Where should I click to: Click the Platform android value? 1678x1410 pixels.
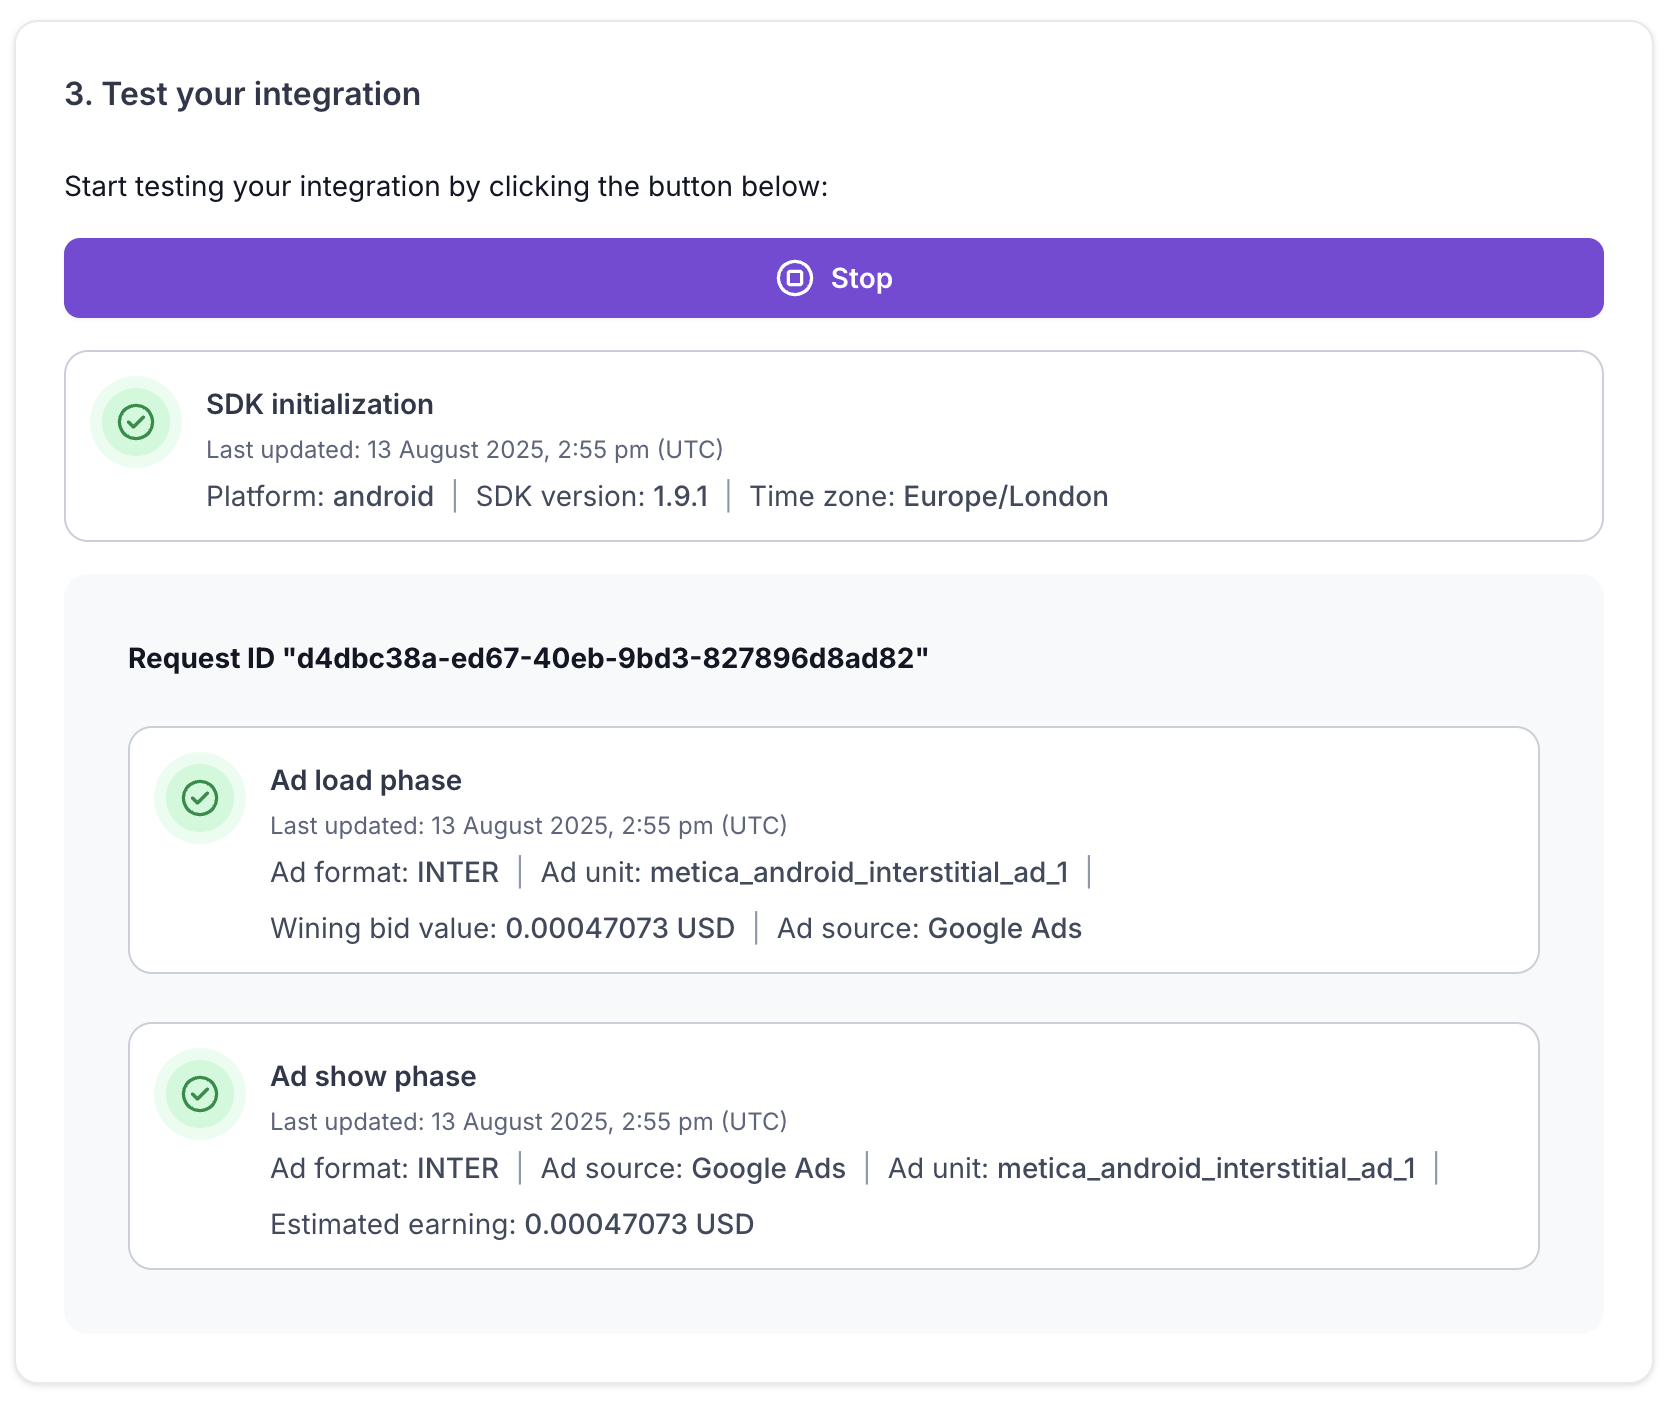pyautogui.click(x=383, y=496)
